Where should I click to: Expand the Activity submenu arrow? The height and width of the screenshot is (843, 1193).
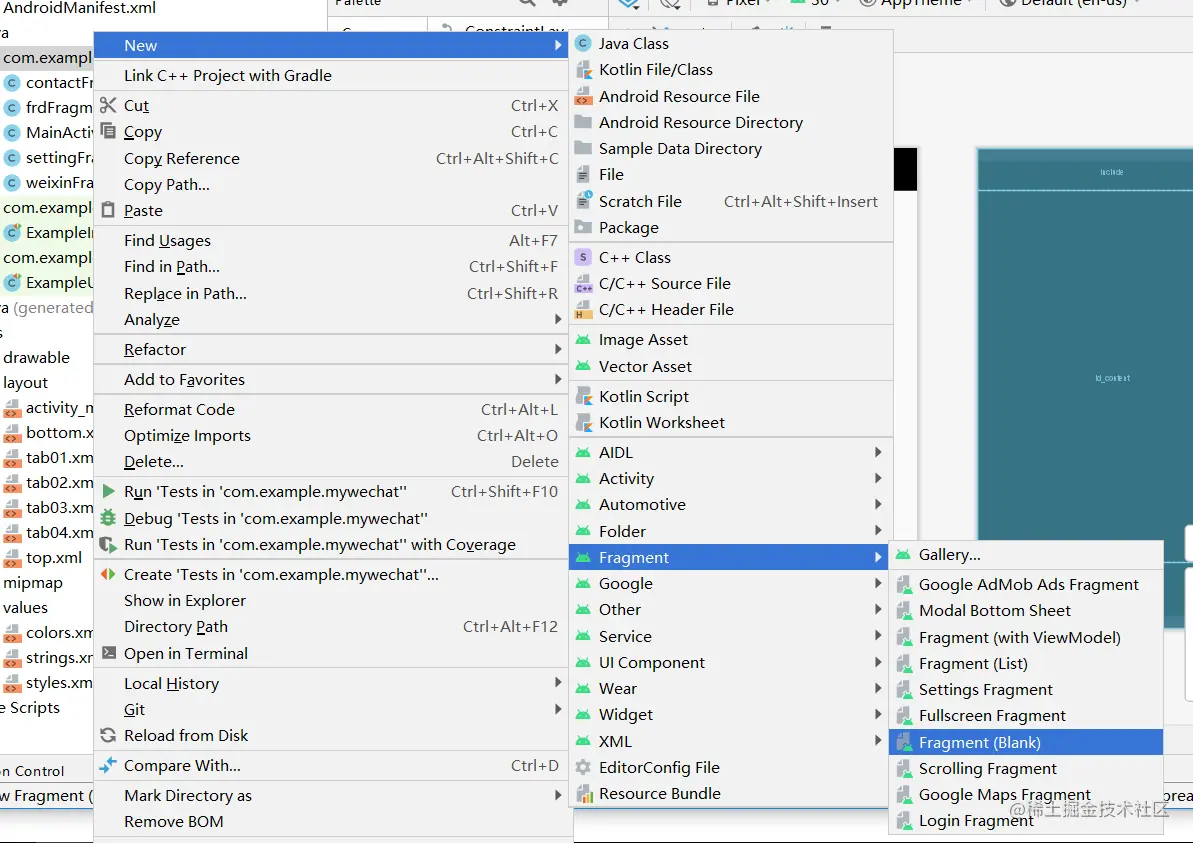click(x=878, y=478)
